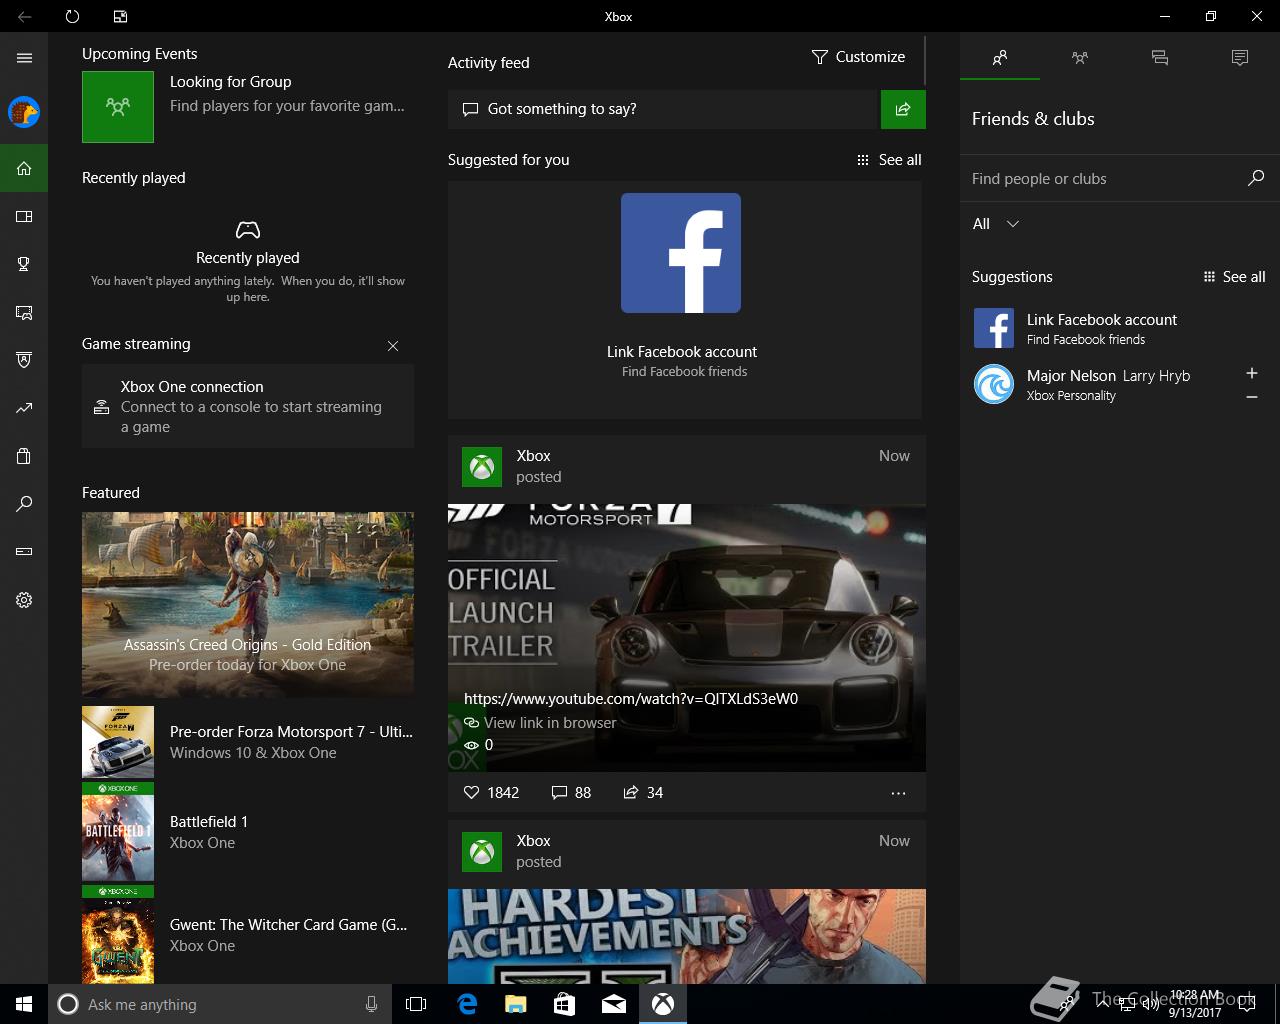Open Clubs shield icon in sidebar
This screenshot has height=1024, width=1280.
pos(24,360)
